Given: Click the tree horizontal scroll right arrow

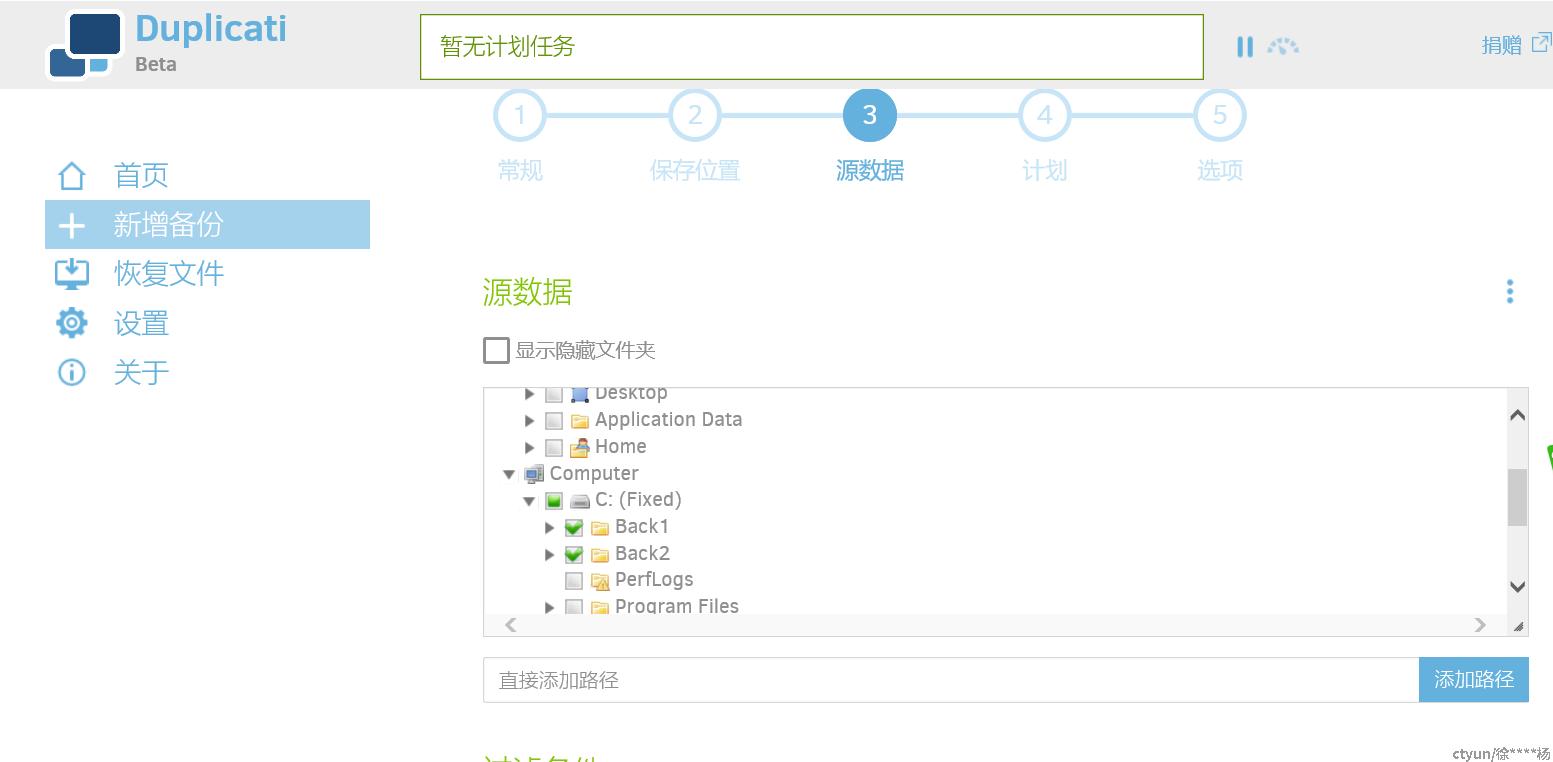Looking at the screenshot, I should click(x=1480, y=625).
